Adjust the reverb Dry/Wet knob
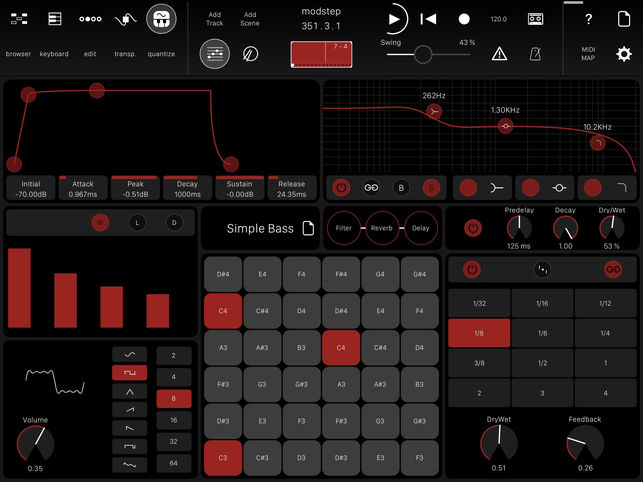643x482 pixels. click(611, 228)
